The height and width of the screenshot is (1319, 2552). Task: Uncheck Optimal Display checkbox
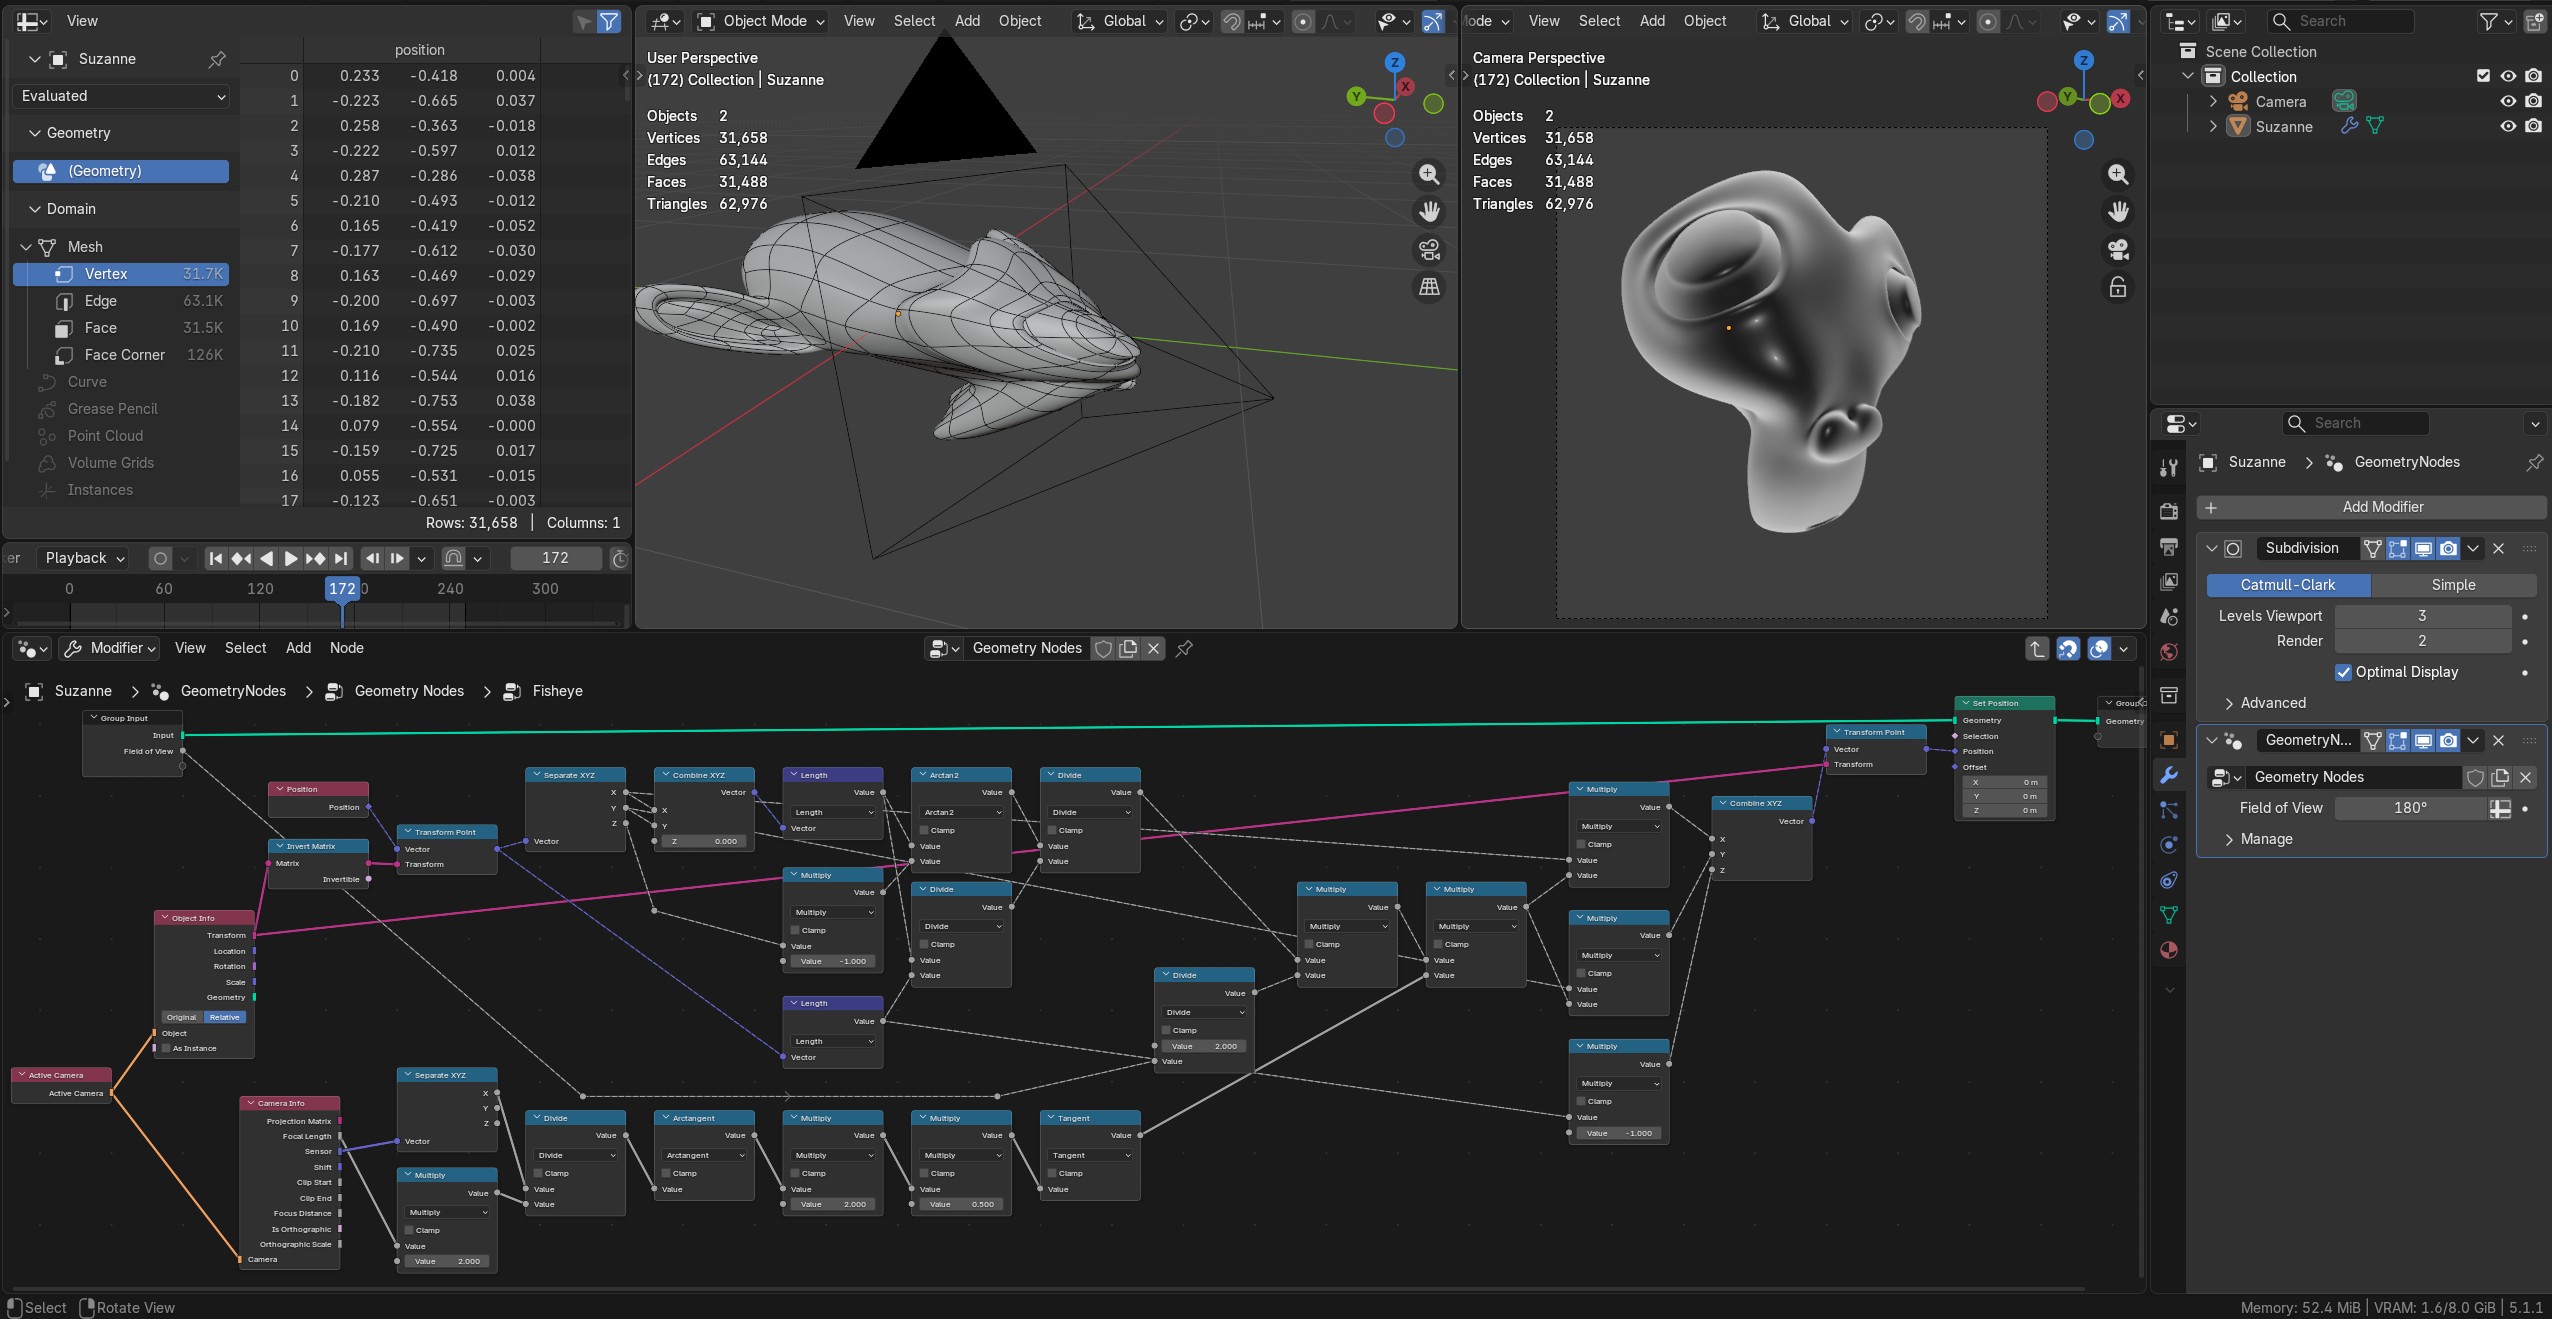2343,672
